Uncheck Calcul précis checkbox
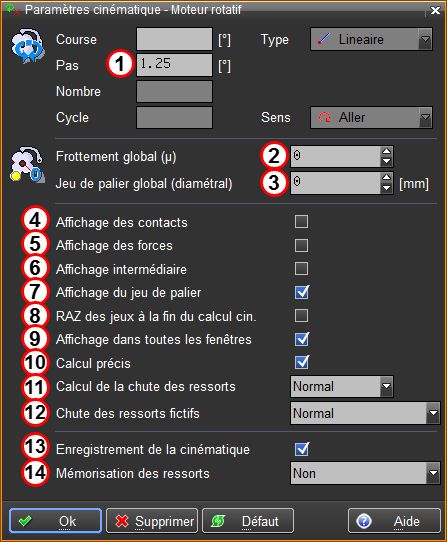 pyautogui.click(x=302, y=363)
